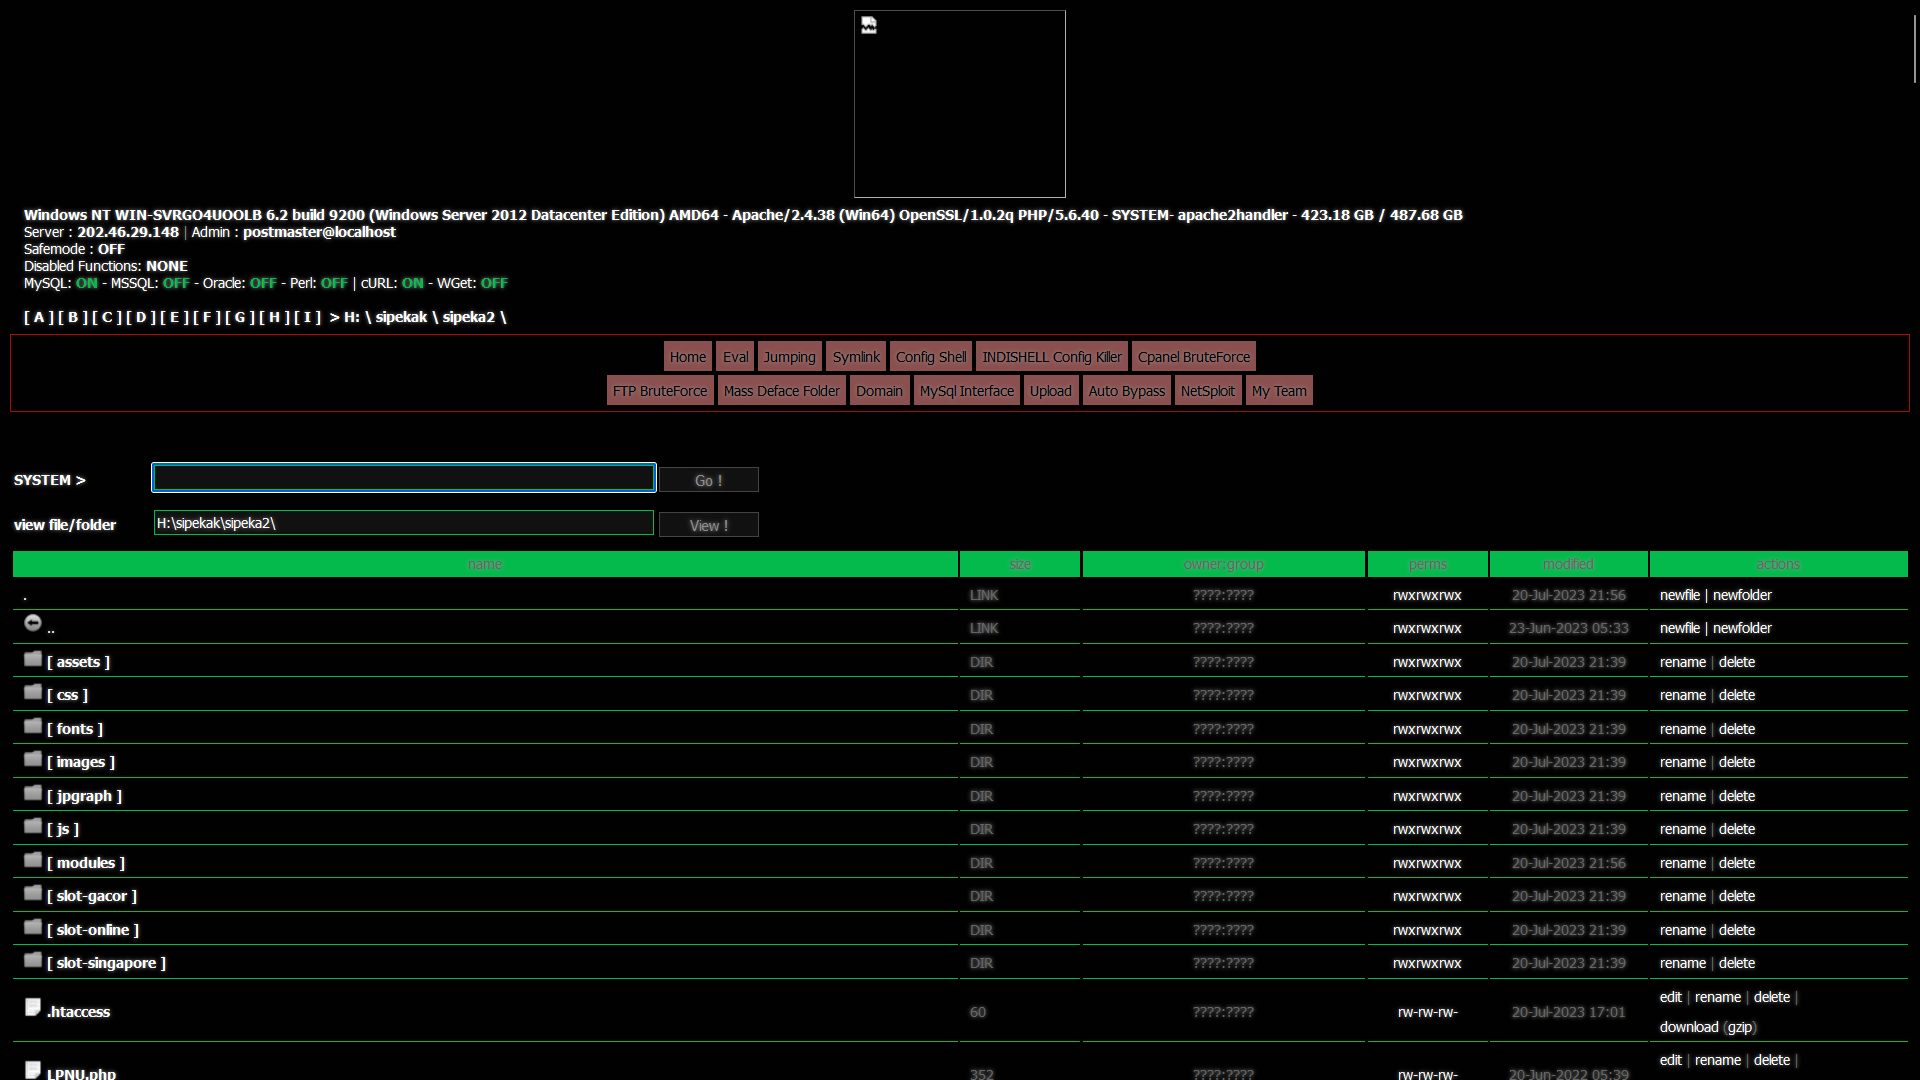Click the folder icon beside modules

pos(33,860)
